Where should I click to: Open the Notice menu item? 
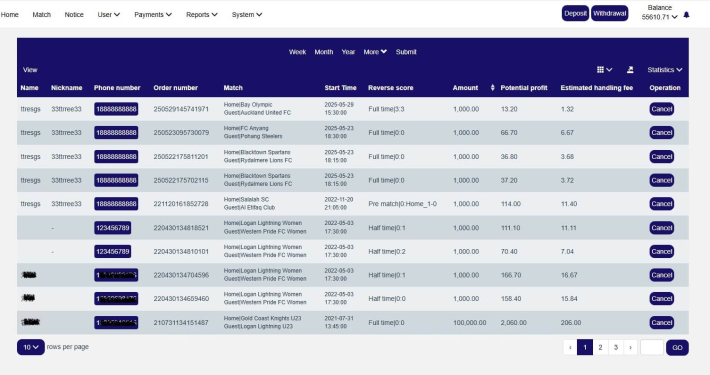[x=74, y=14]
